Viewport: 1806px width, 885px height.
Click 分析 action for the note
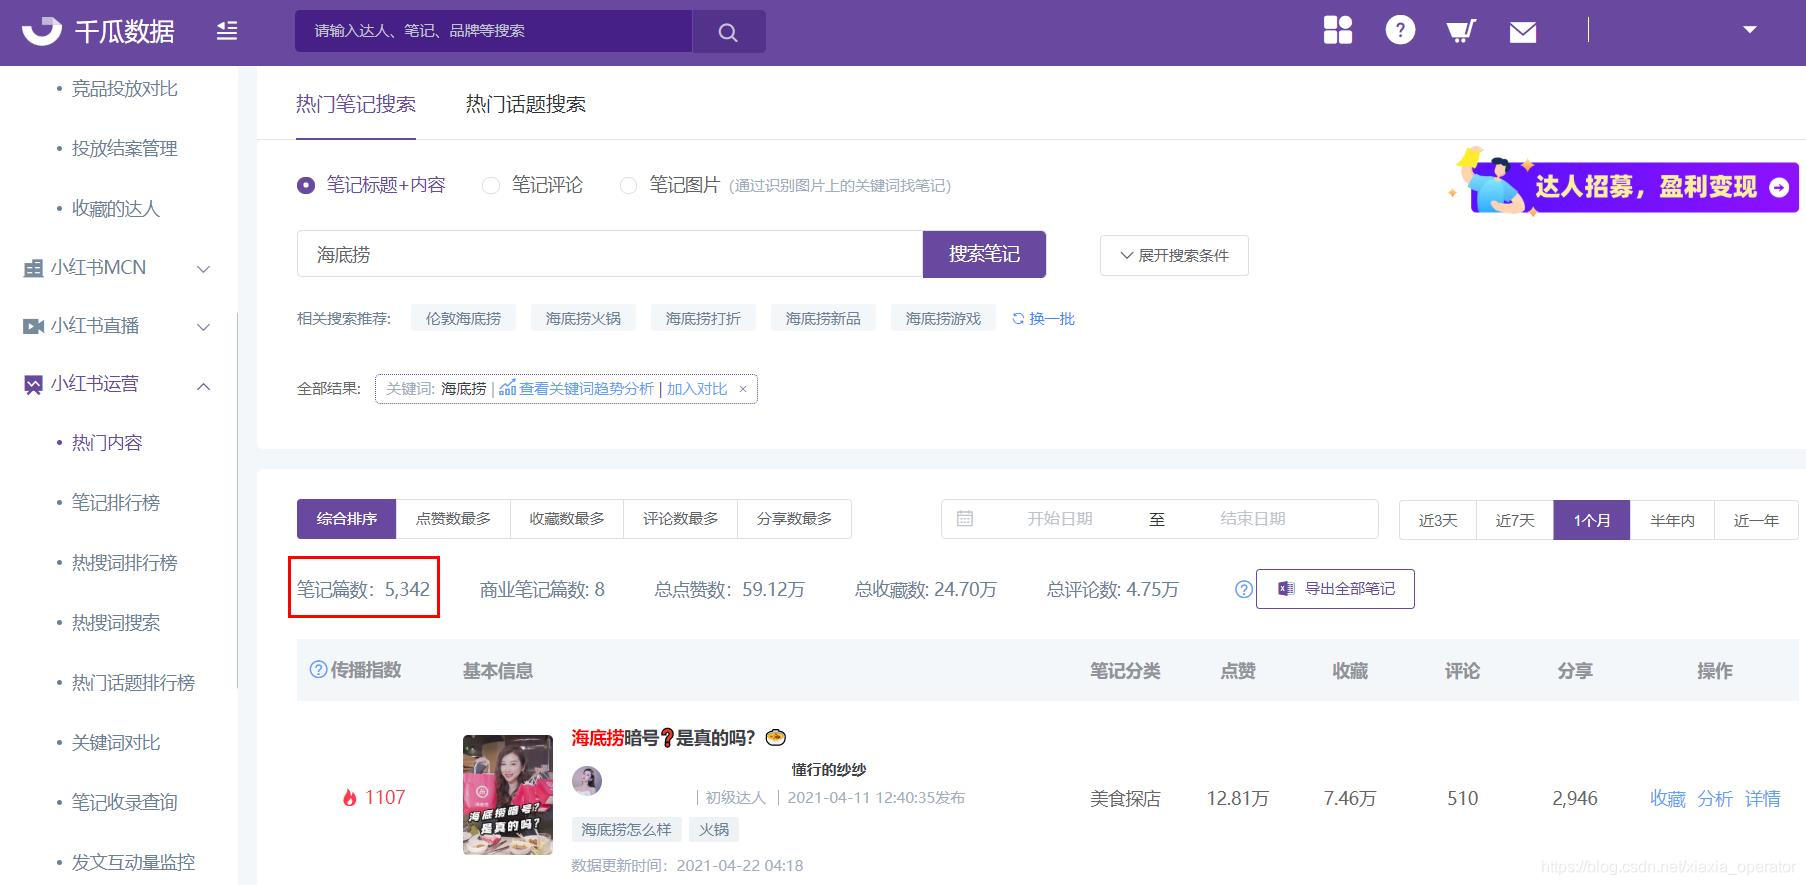(x=1715, y=799)
